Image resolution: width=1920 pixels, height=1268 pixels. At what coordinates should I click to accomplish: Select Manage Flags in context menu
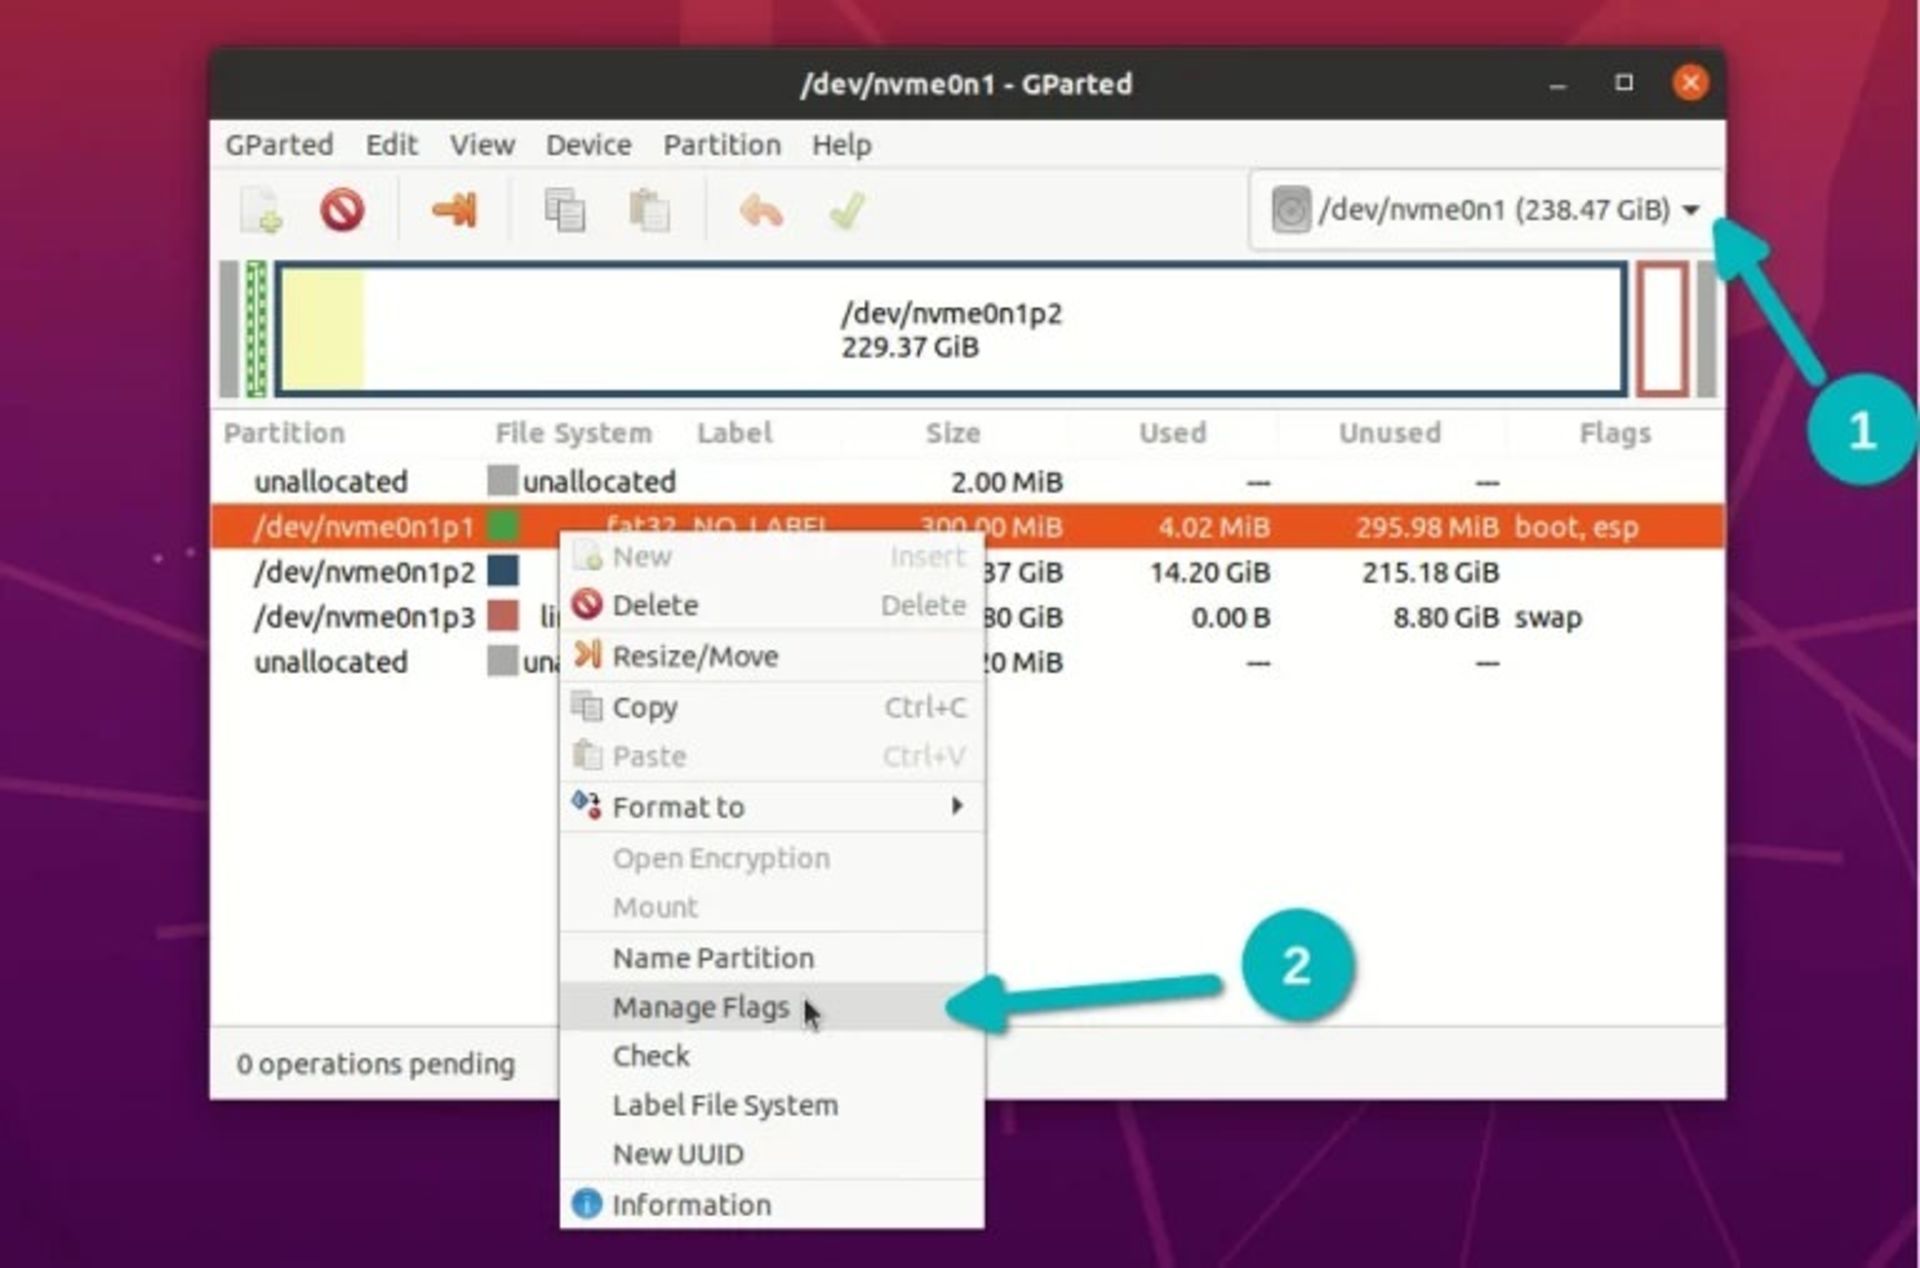(x=771, y=1007)
